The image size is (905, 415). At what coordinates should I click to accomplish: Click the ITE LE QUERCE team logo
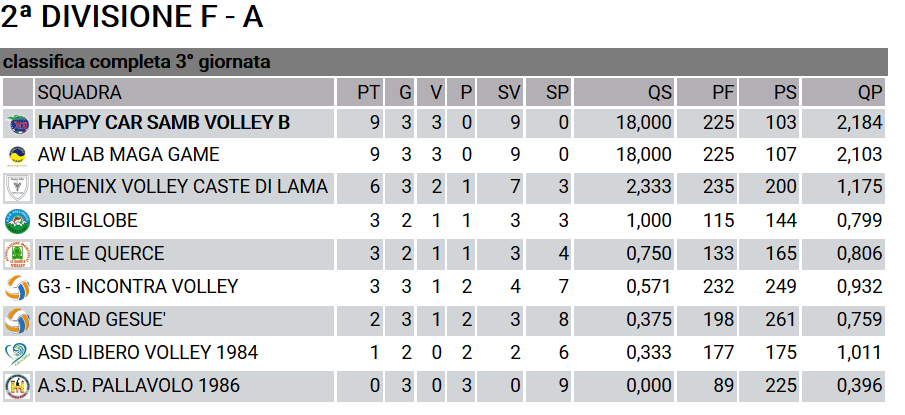point(17,254)
